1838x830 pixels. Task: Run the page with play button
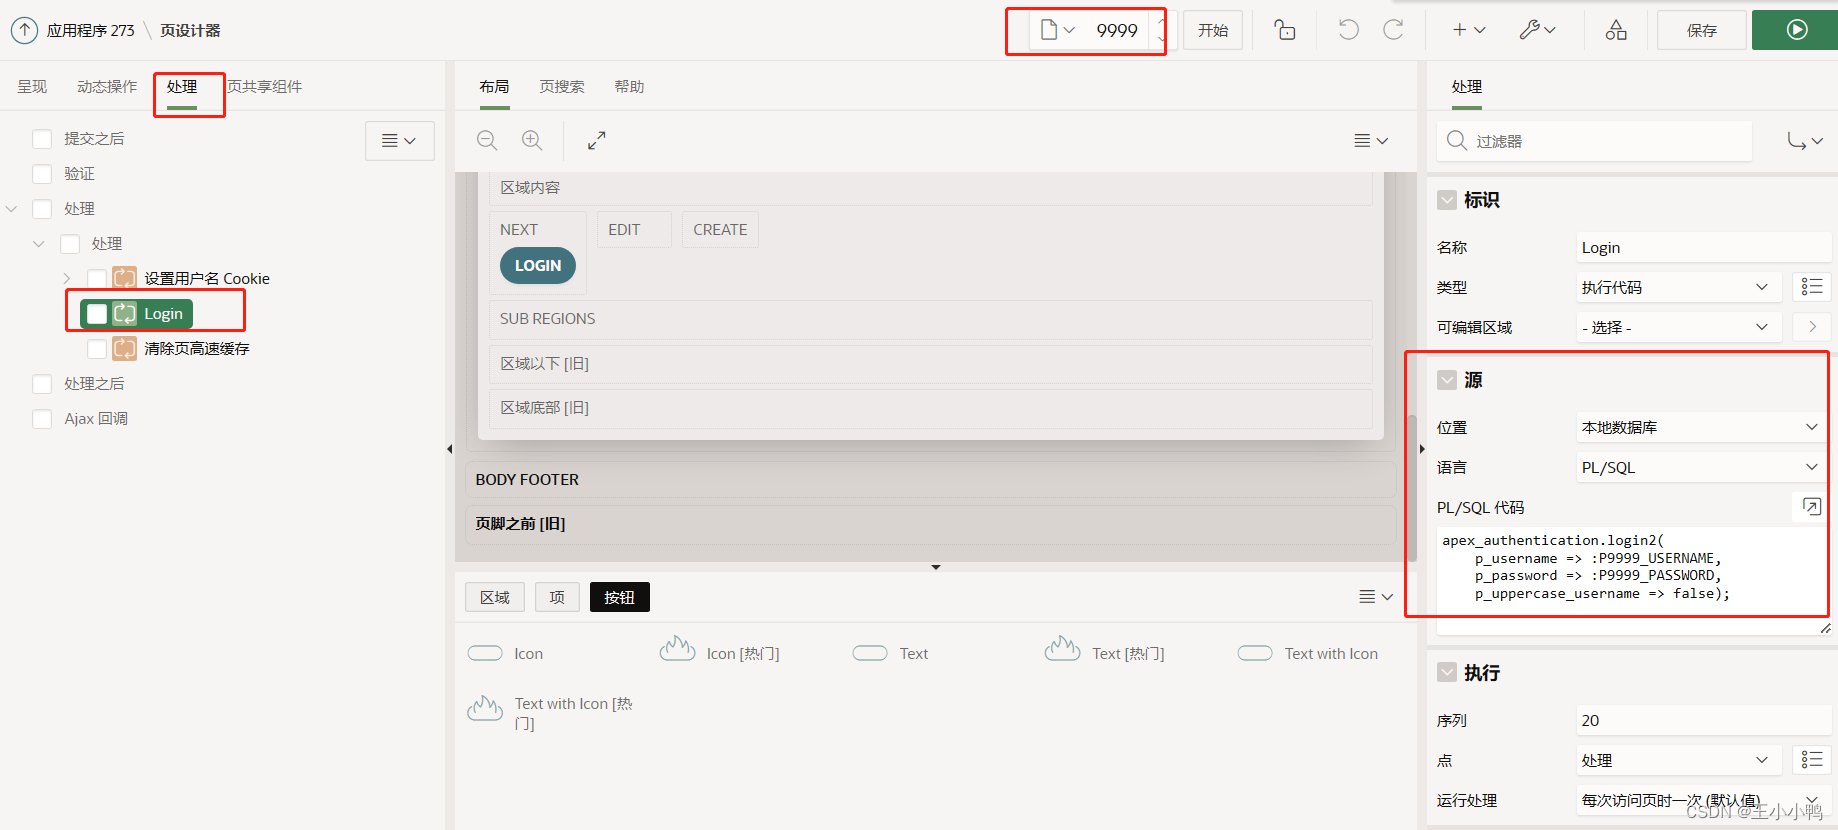(x=1796, y=30)
